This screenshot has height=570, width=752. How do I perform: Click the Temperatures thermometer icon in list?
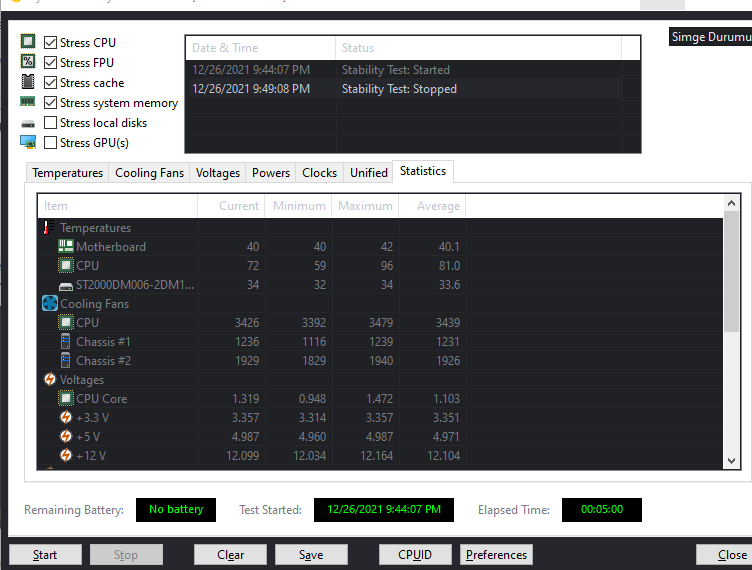coord(48,227)
